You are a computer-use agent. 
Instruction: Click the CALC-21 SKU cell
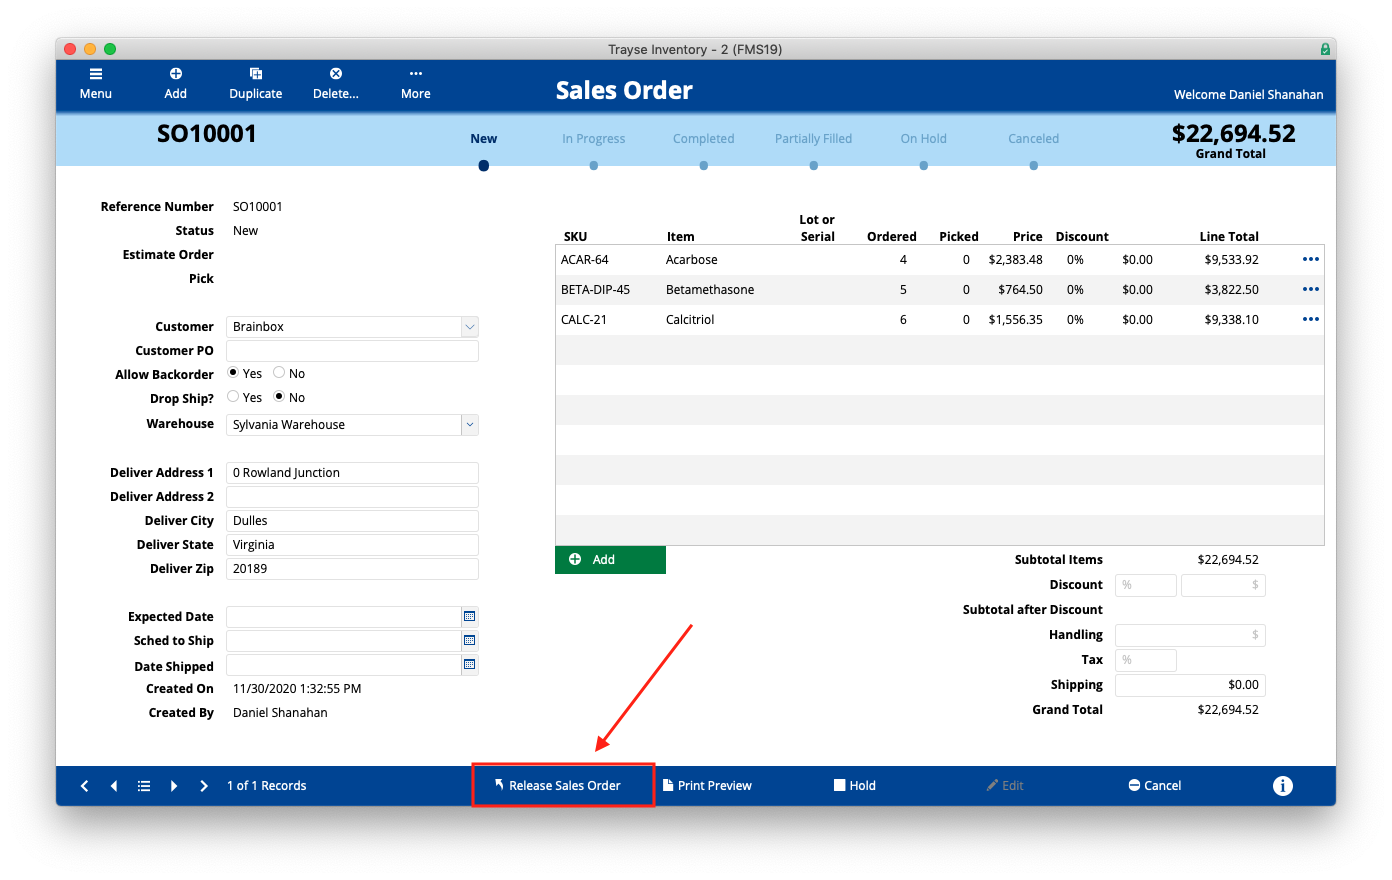582,320
